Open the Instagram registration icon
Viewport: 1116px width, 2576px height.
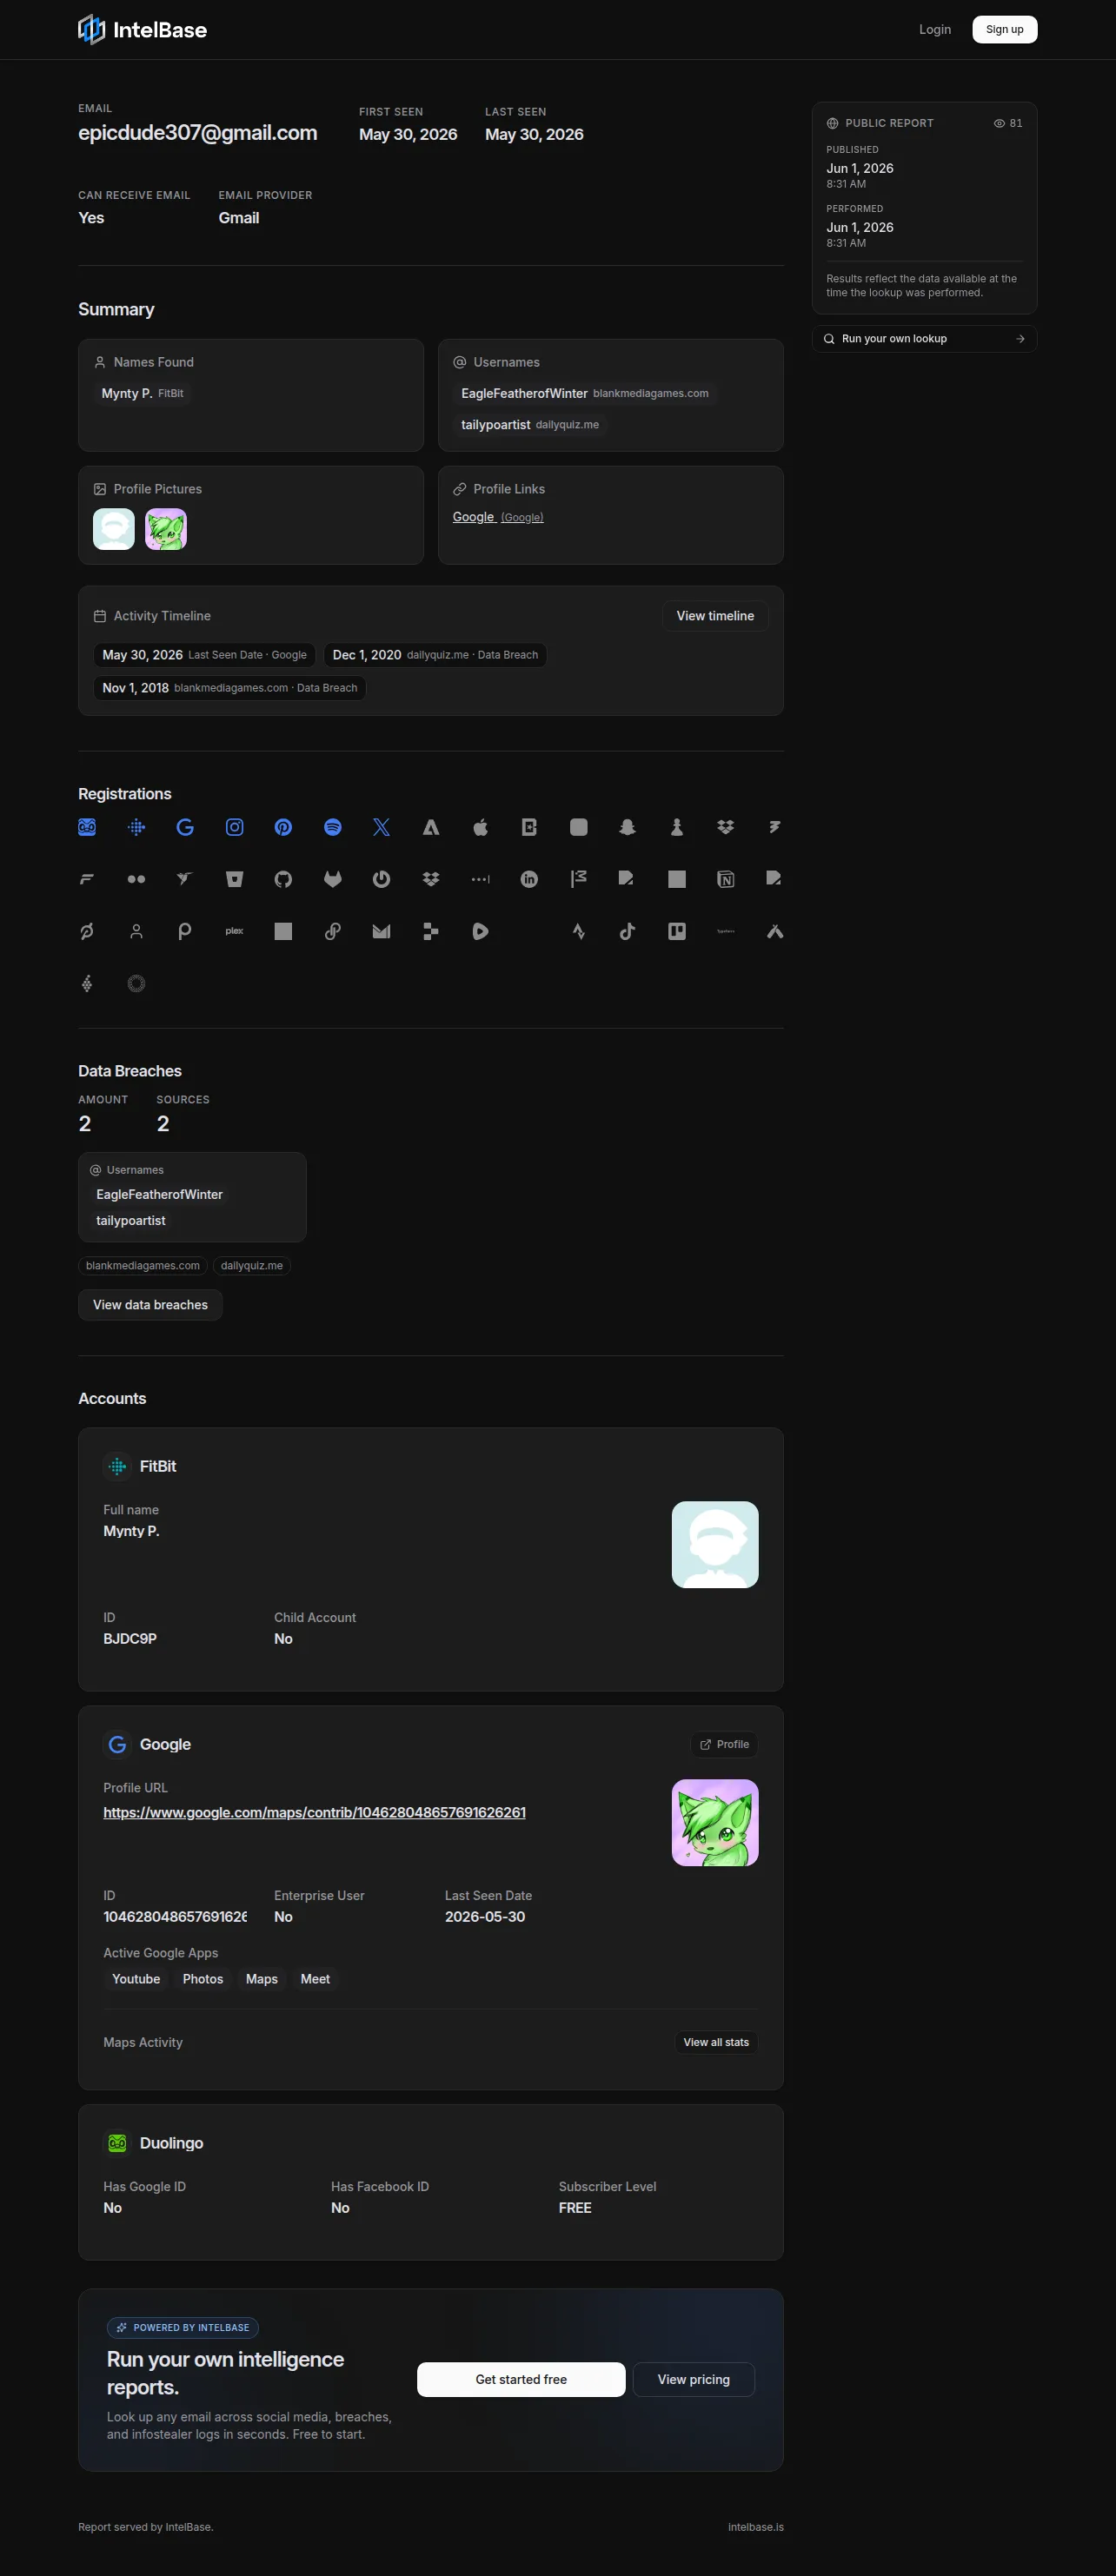pyautogui.click(x=234, y=827)
